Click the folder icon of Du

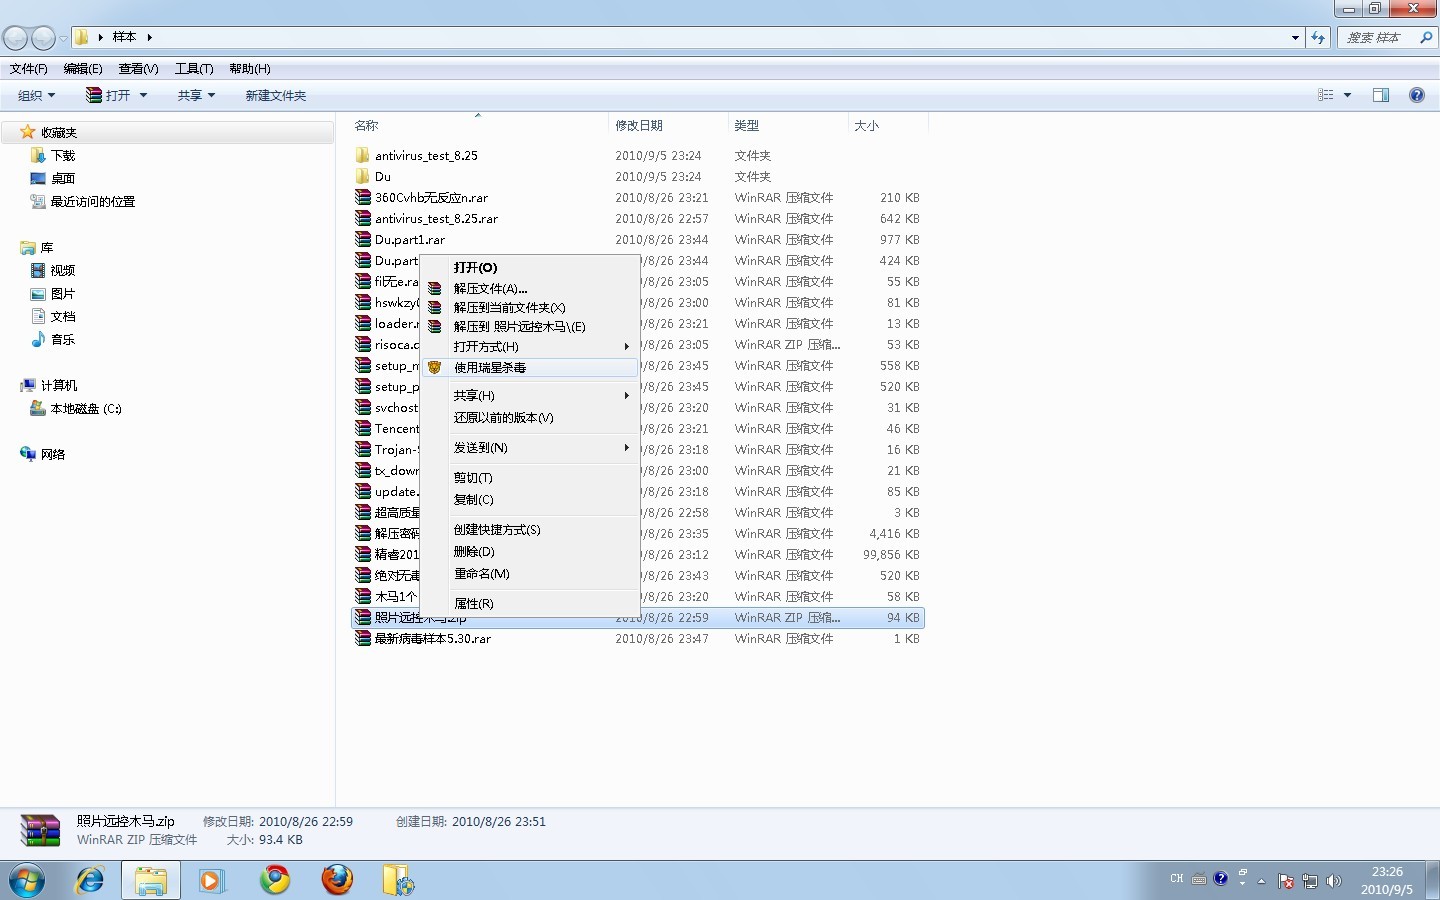coord(363,177)
